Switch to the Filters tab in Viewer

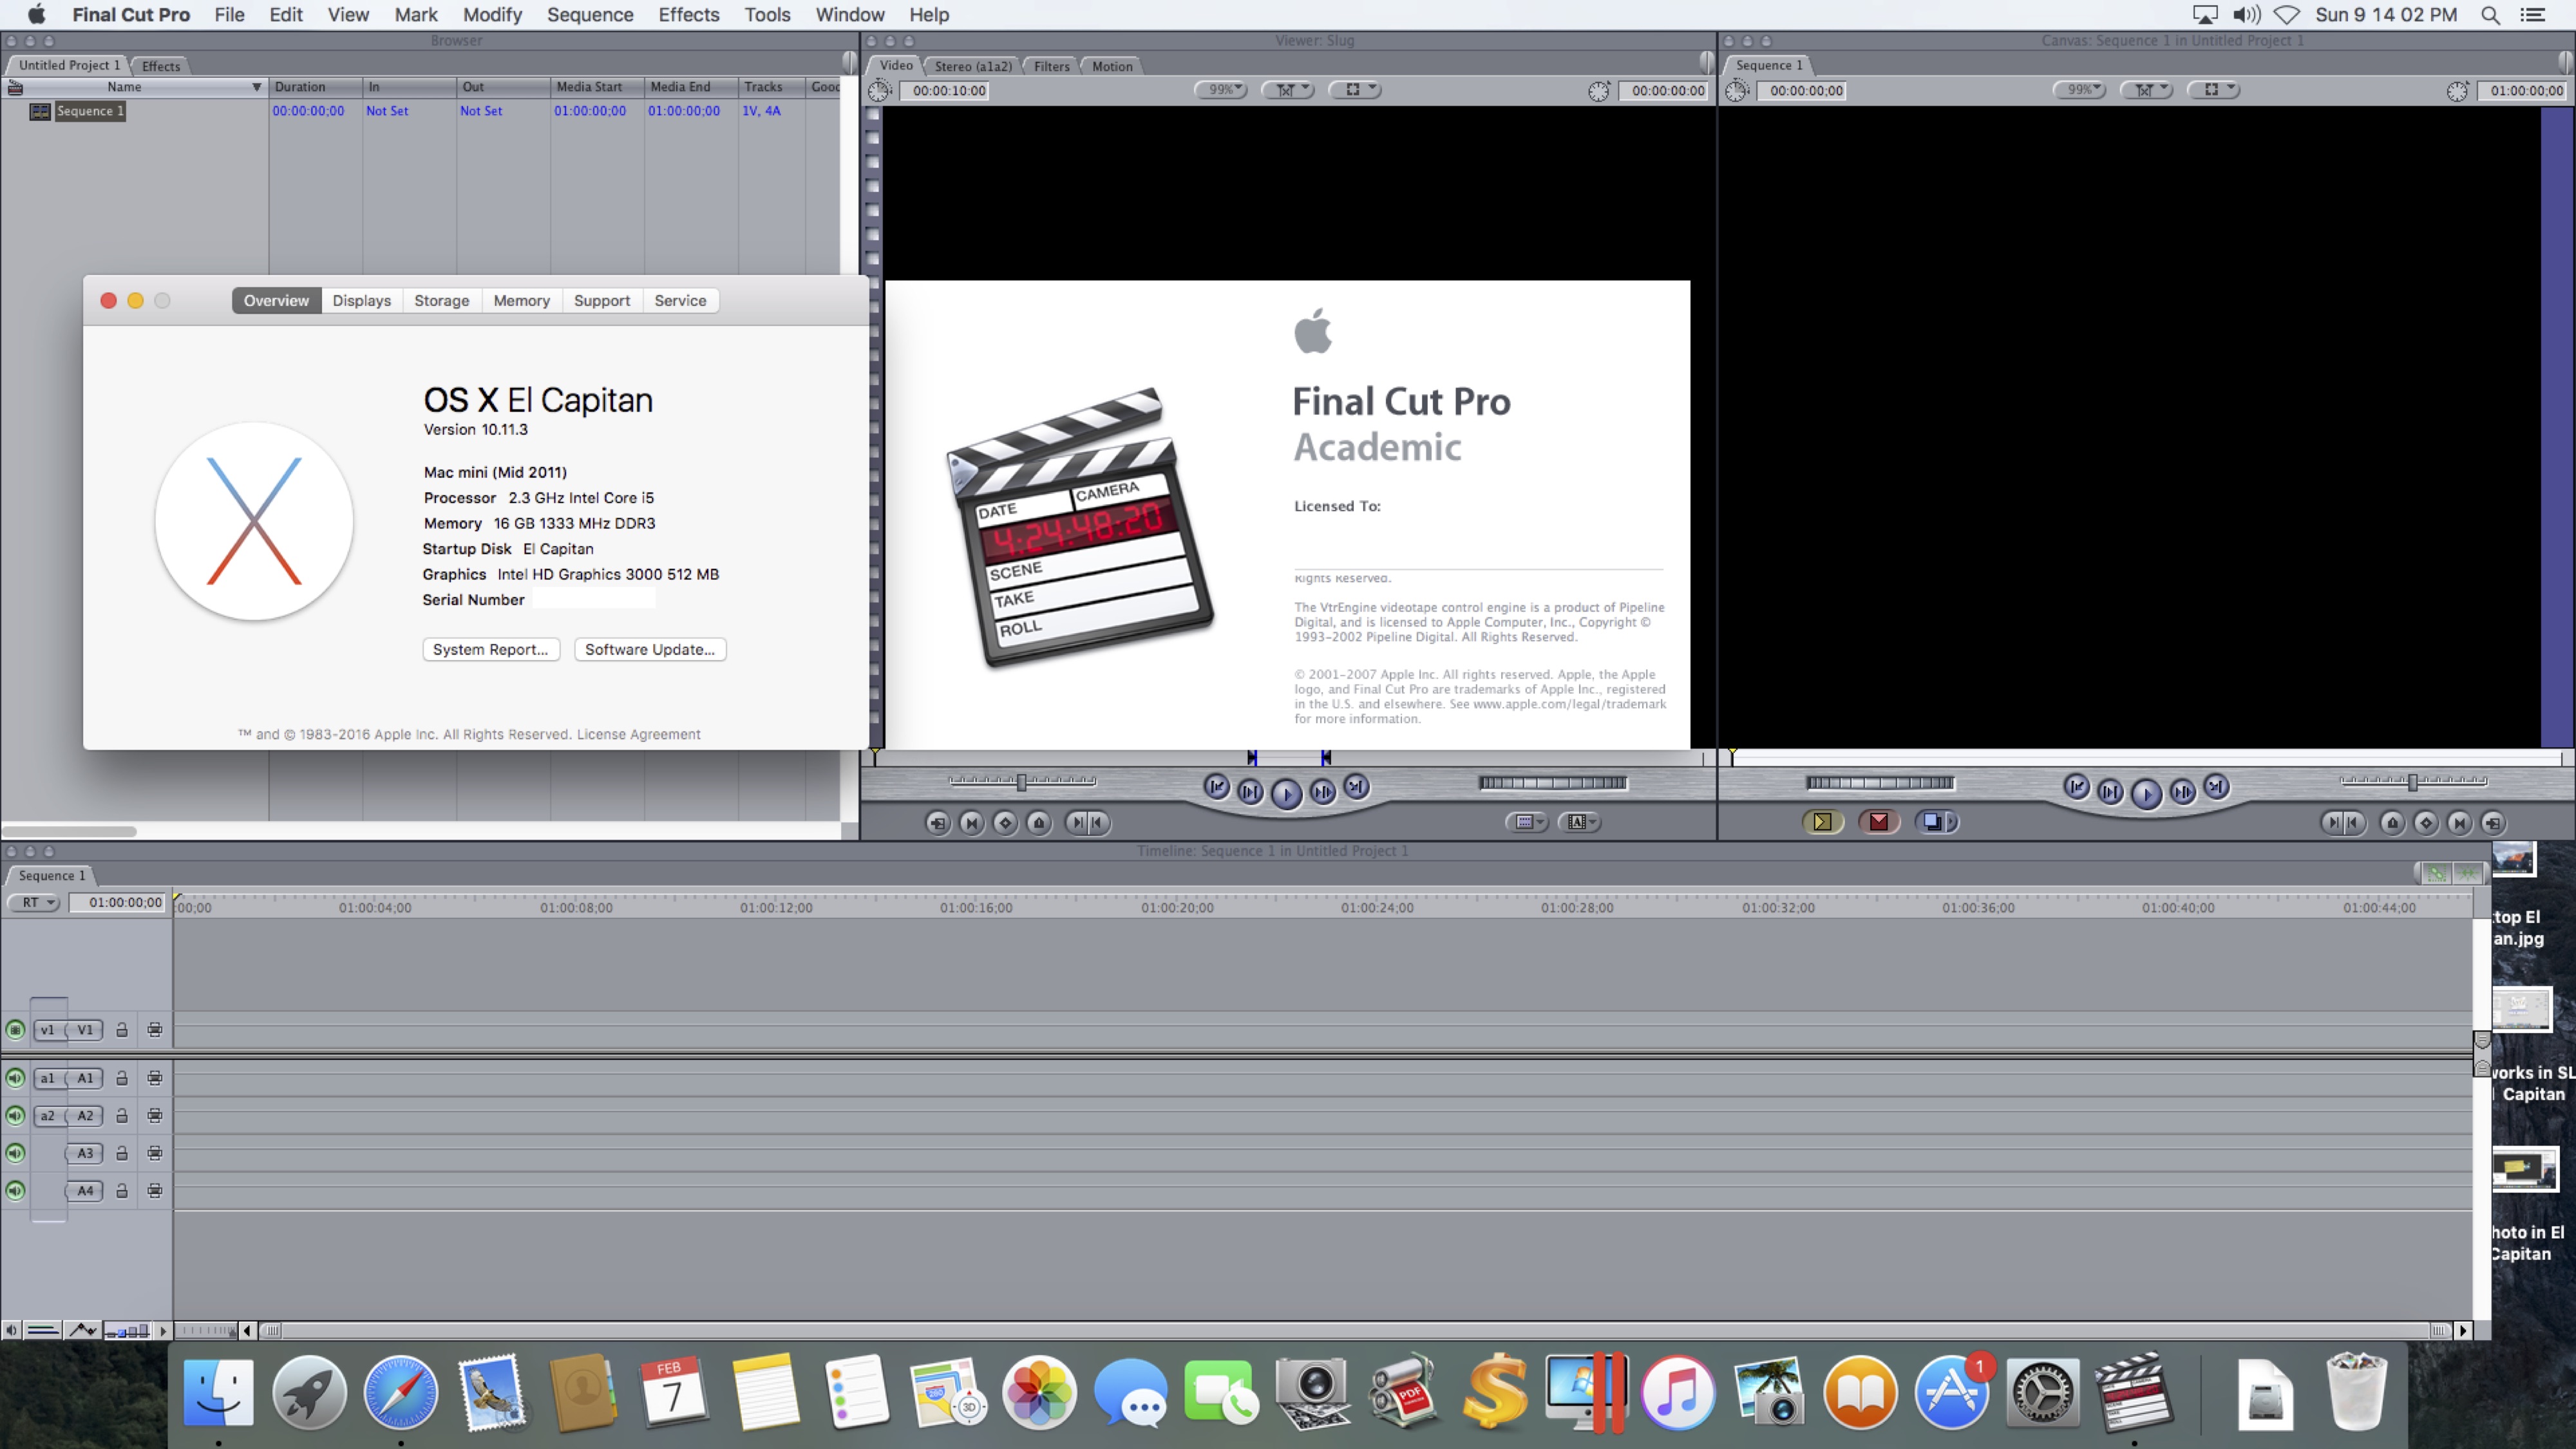pos(1051,66)
